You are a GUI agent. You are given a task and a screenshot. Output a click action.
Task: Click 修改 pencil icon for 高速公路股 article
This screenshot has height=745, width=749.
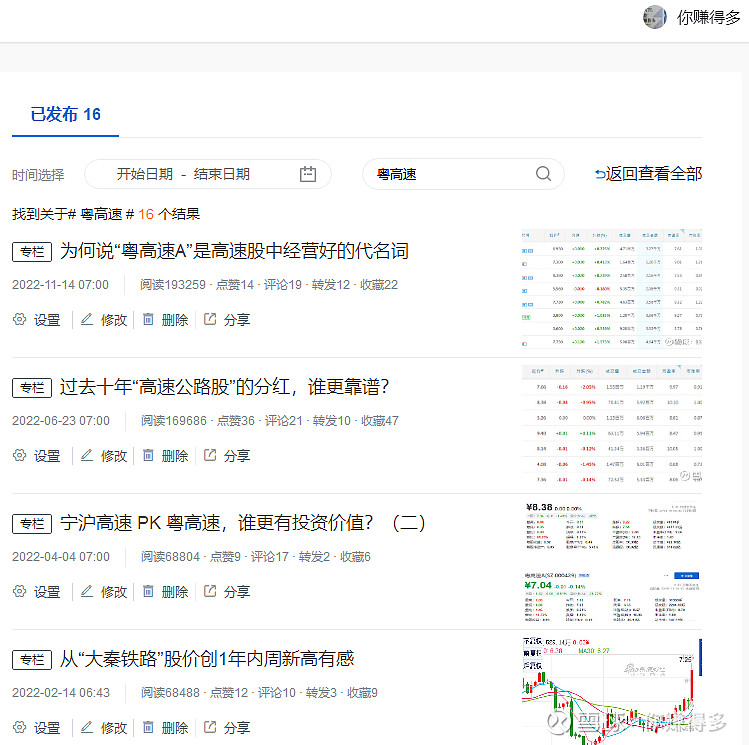86,455
